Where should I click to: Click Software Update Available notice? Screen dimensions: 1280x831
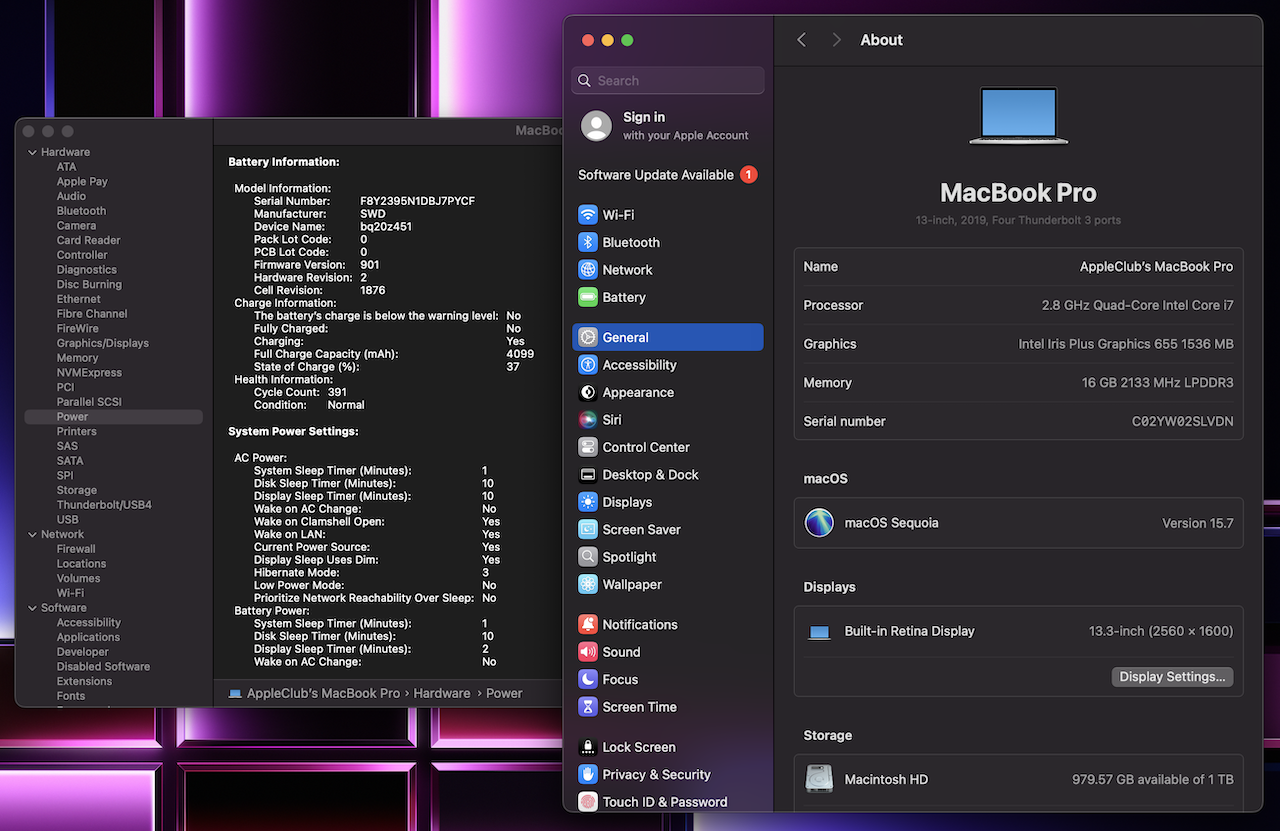pyautogui.click(x=668, y=175)
